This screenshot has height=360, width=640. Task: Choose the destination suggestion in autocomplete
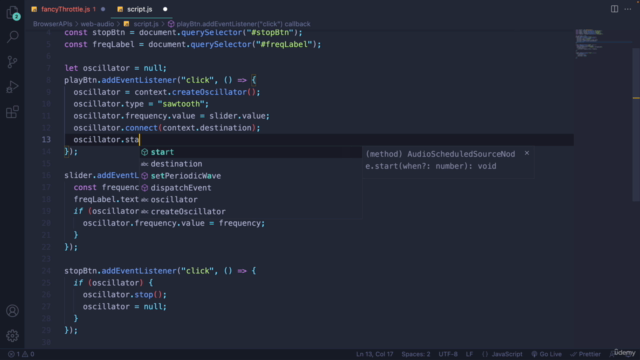(251, 164)
